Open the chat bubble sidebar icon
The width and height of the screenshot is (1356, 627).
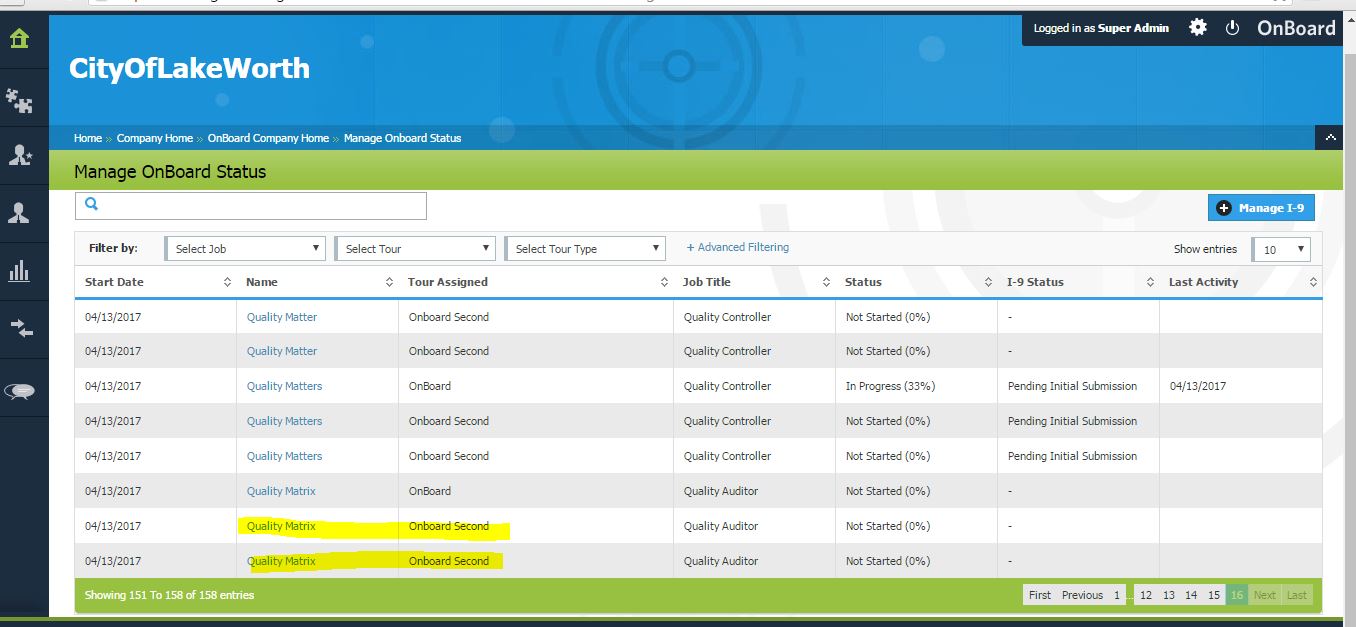click(x=19, y=392)
